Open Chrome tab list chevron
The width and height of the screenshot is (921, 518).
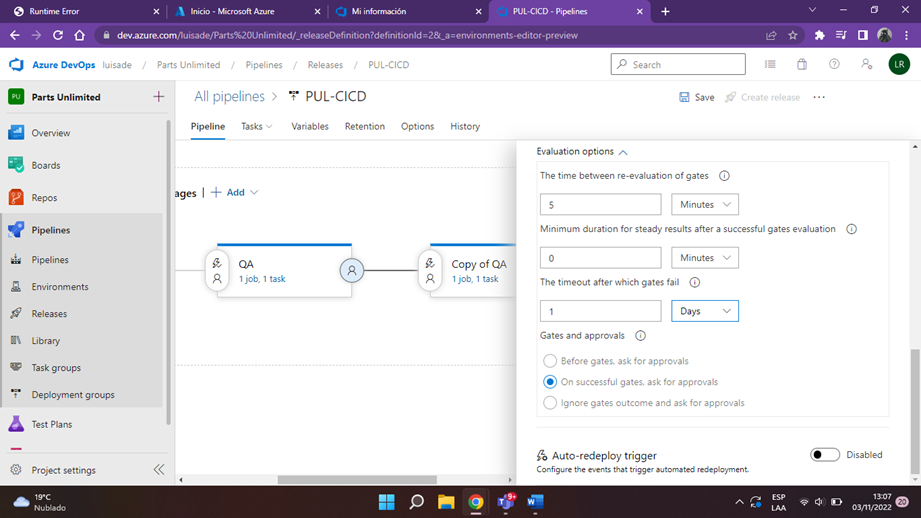812,10
